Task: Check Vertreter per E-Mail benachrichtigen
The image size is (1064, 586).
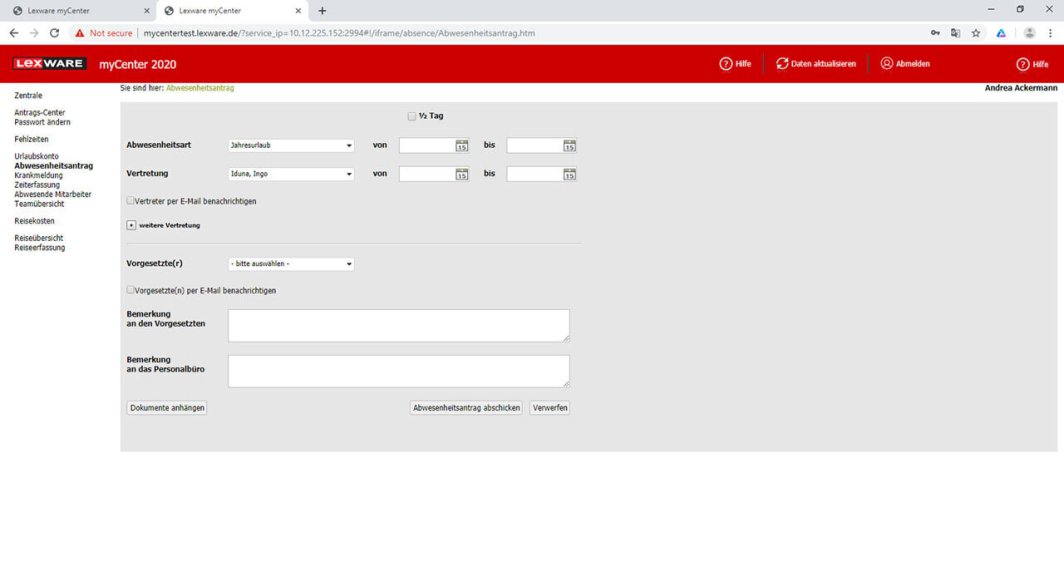Action: [130, 201]
